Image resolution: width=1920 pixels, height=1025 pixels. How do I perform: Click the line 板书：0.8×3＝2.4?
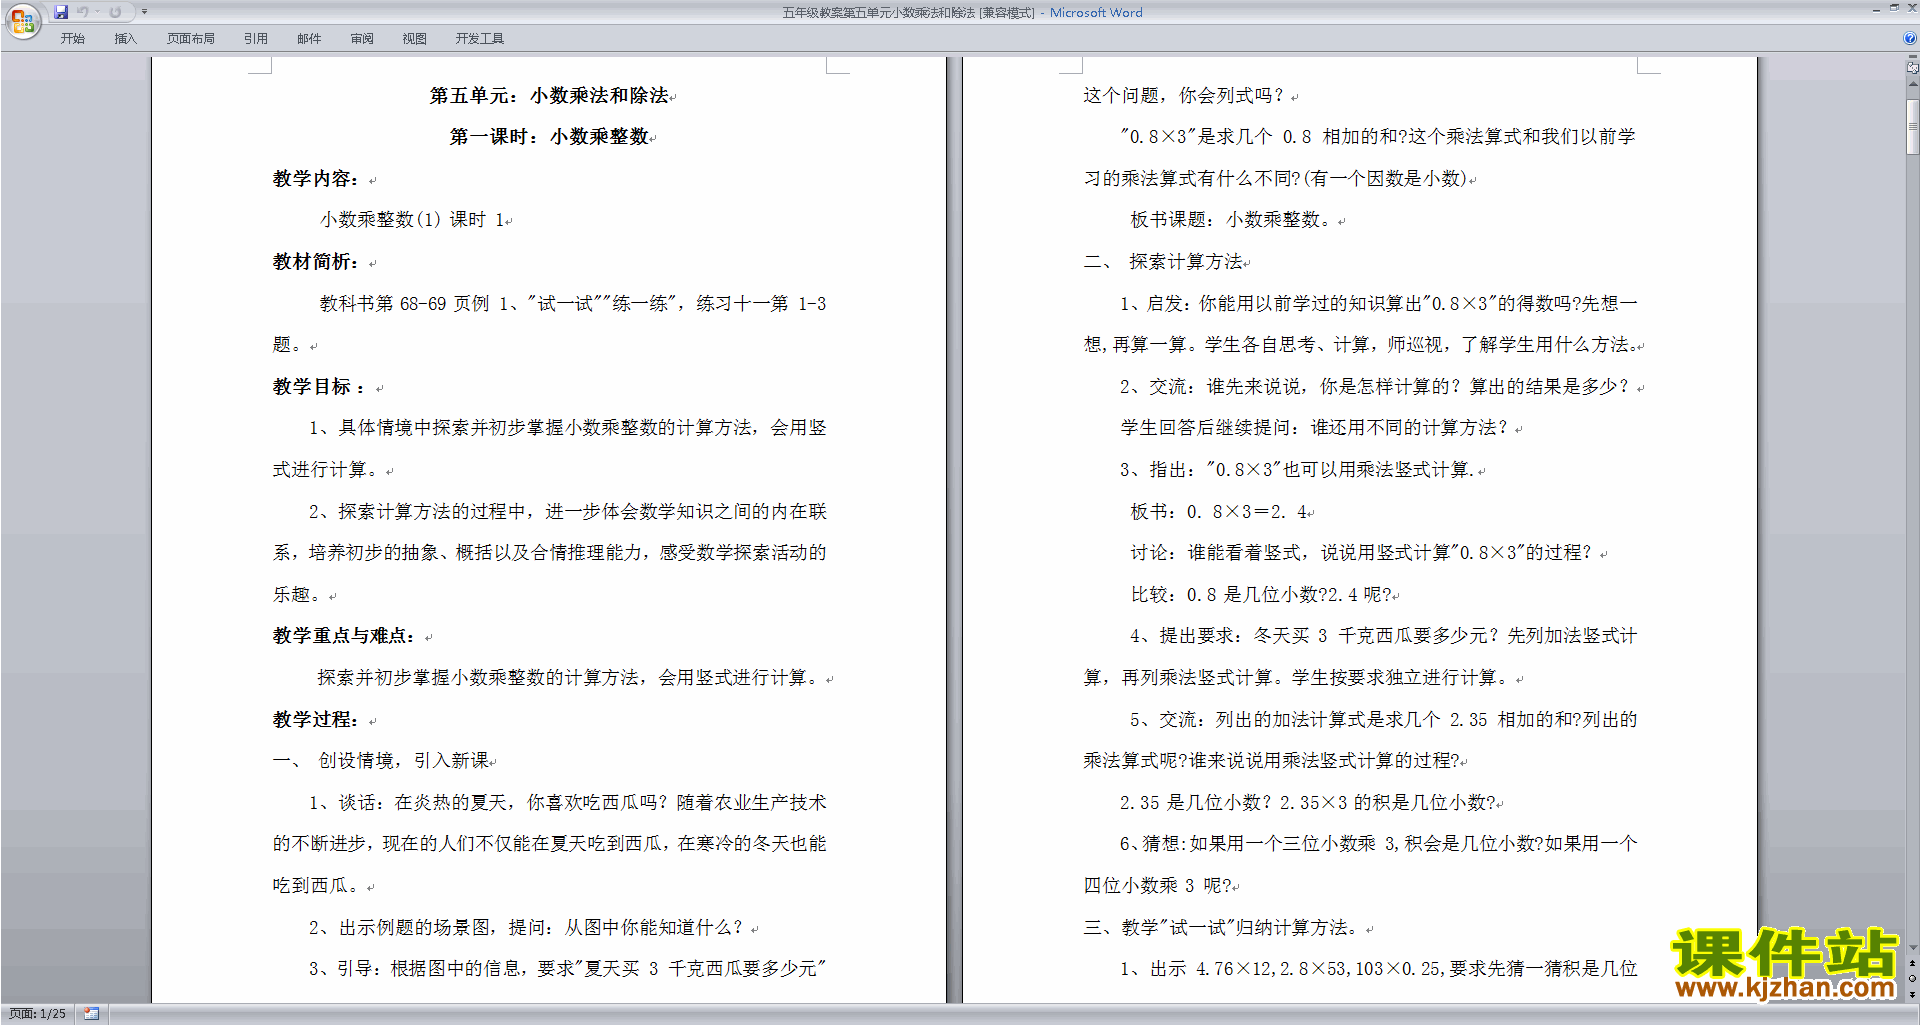[1218, 512]
